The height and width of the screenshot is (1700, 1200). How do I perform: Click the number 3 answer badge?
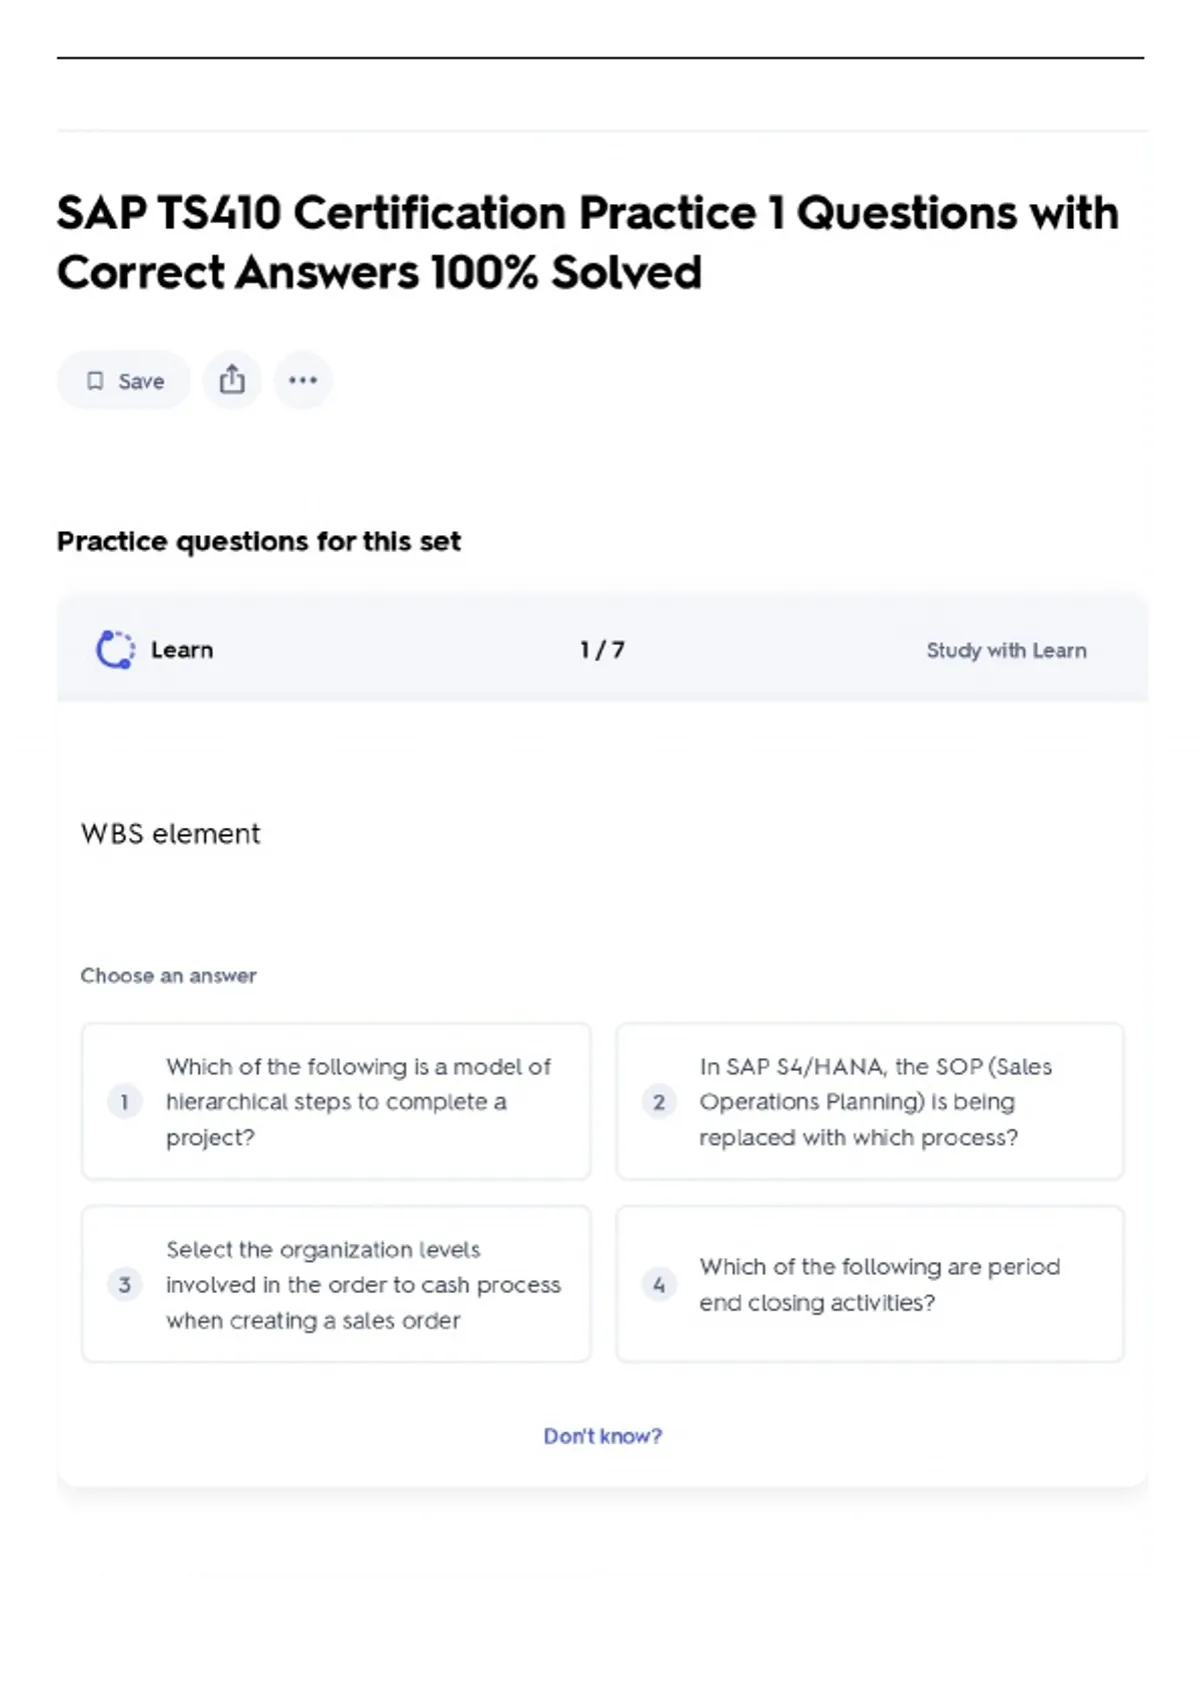(124, 1285)
